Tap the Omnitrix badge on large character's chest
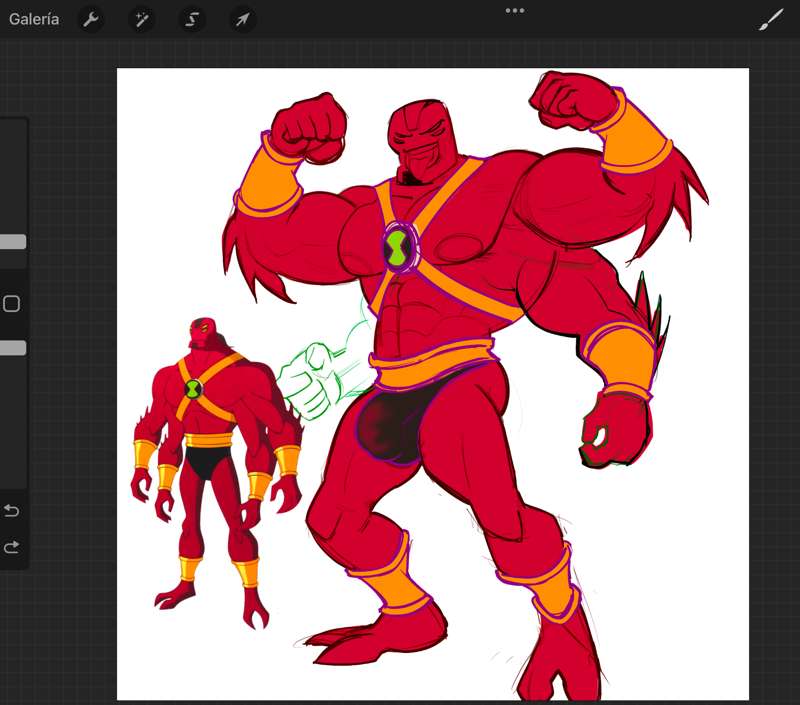 (x=399, y=246)
